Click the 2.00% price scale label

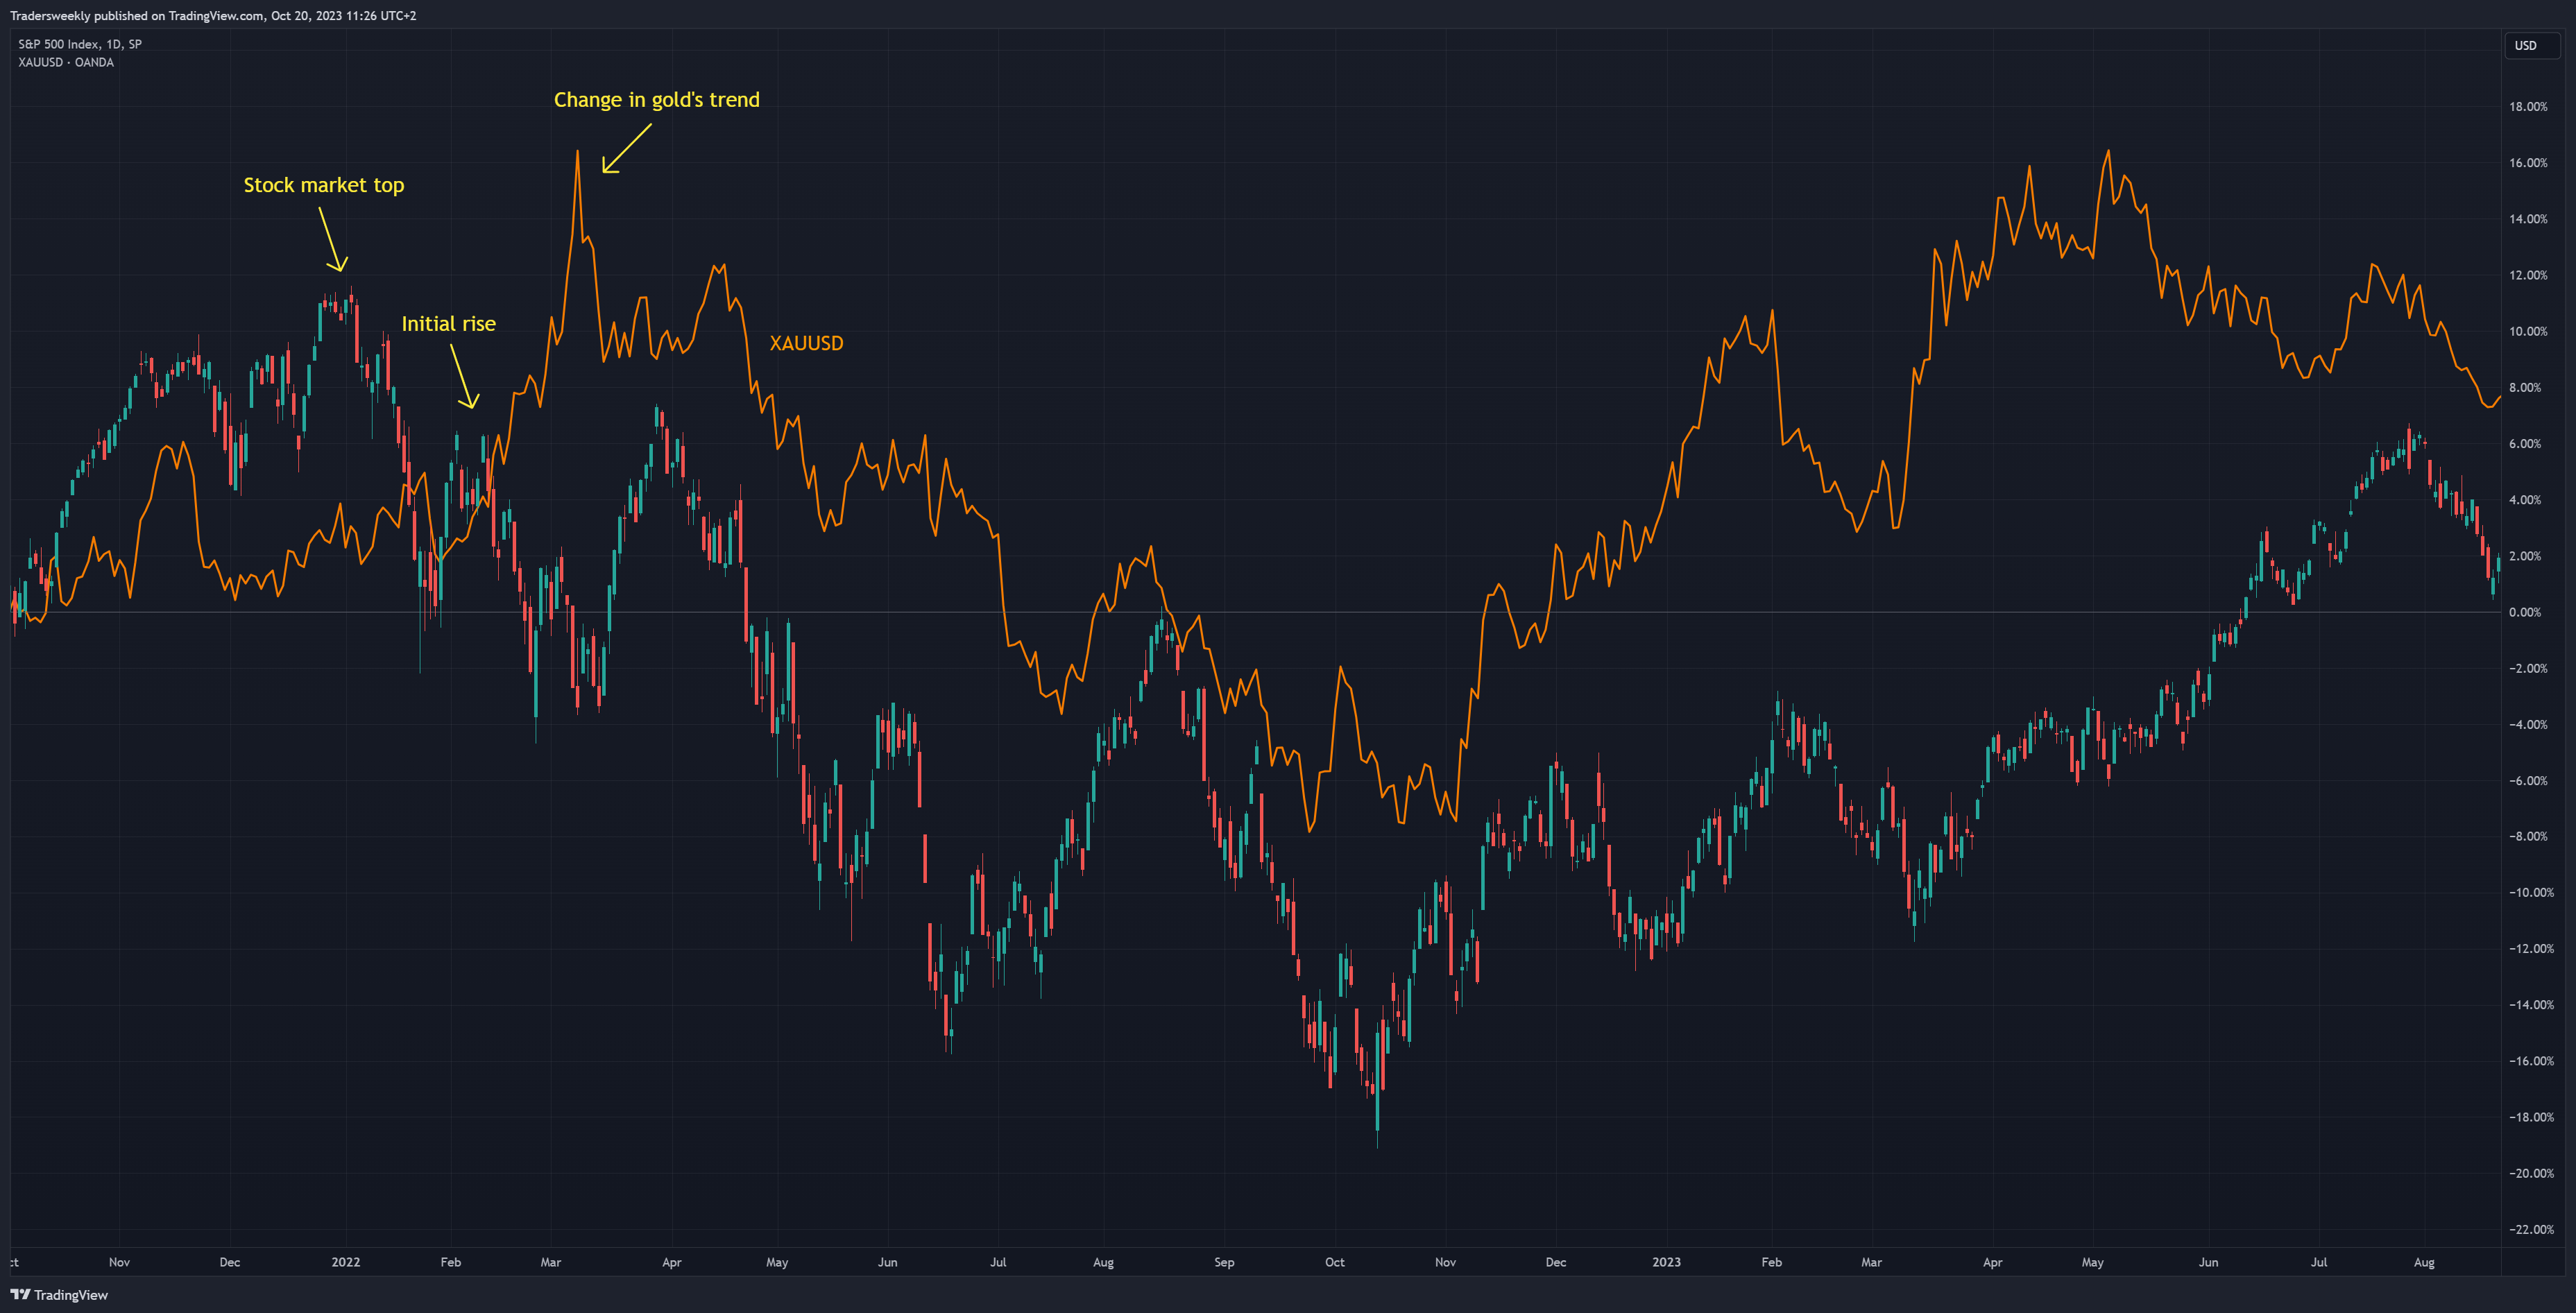[2525, 556]
